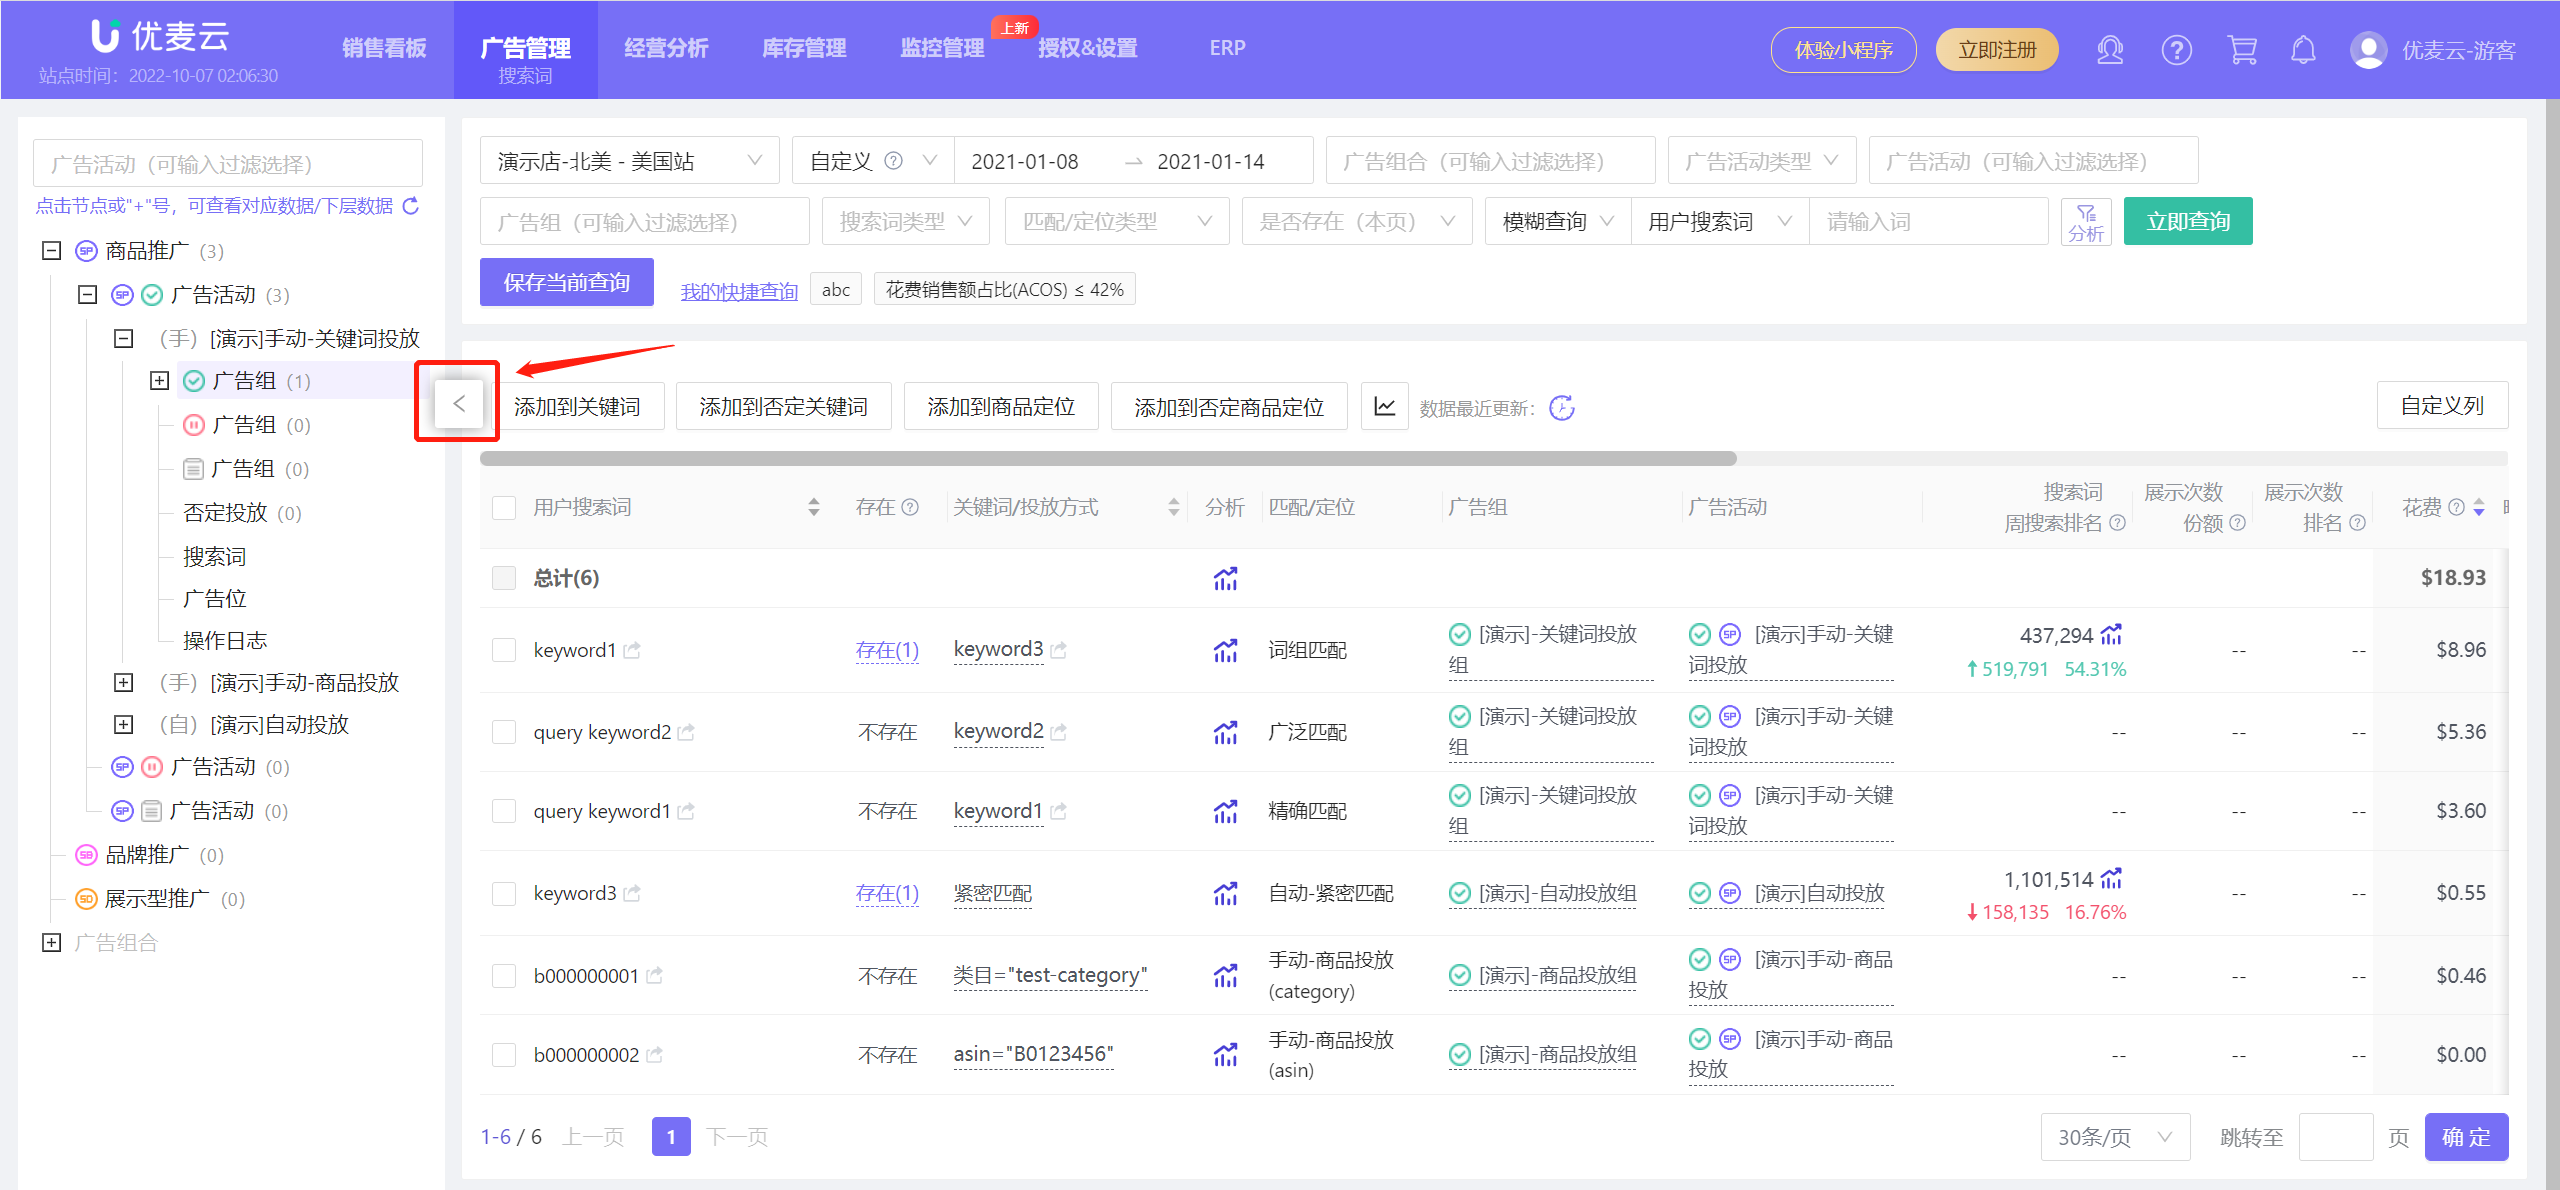This screenshot has height=1190, width=2560.
Task: Open the help question mark icon
Action: click(2177, 50)
